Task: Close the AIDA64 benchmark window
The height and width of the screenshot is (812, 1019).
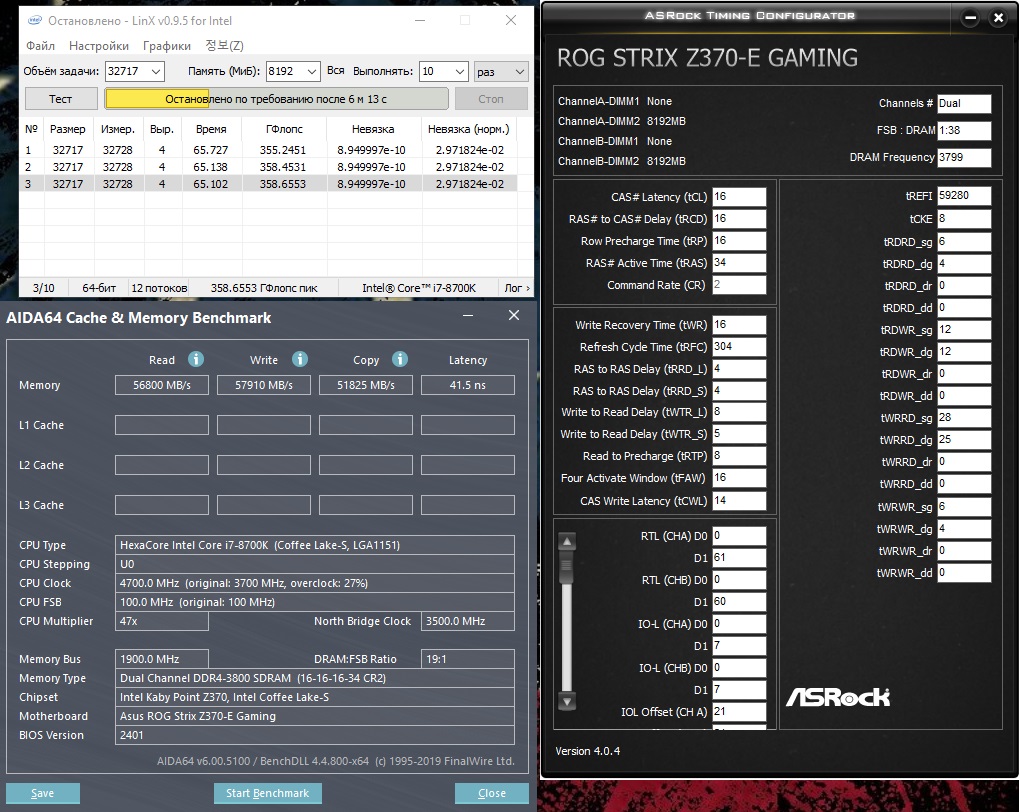Action: click(514, 315)
